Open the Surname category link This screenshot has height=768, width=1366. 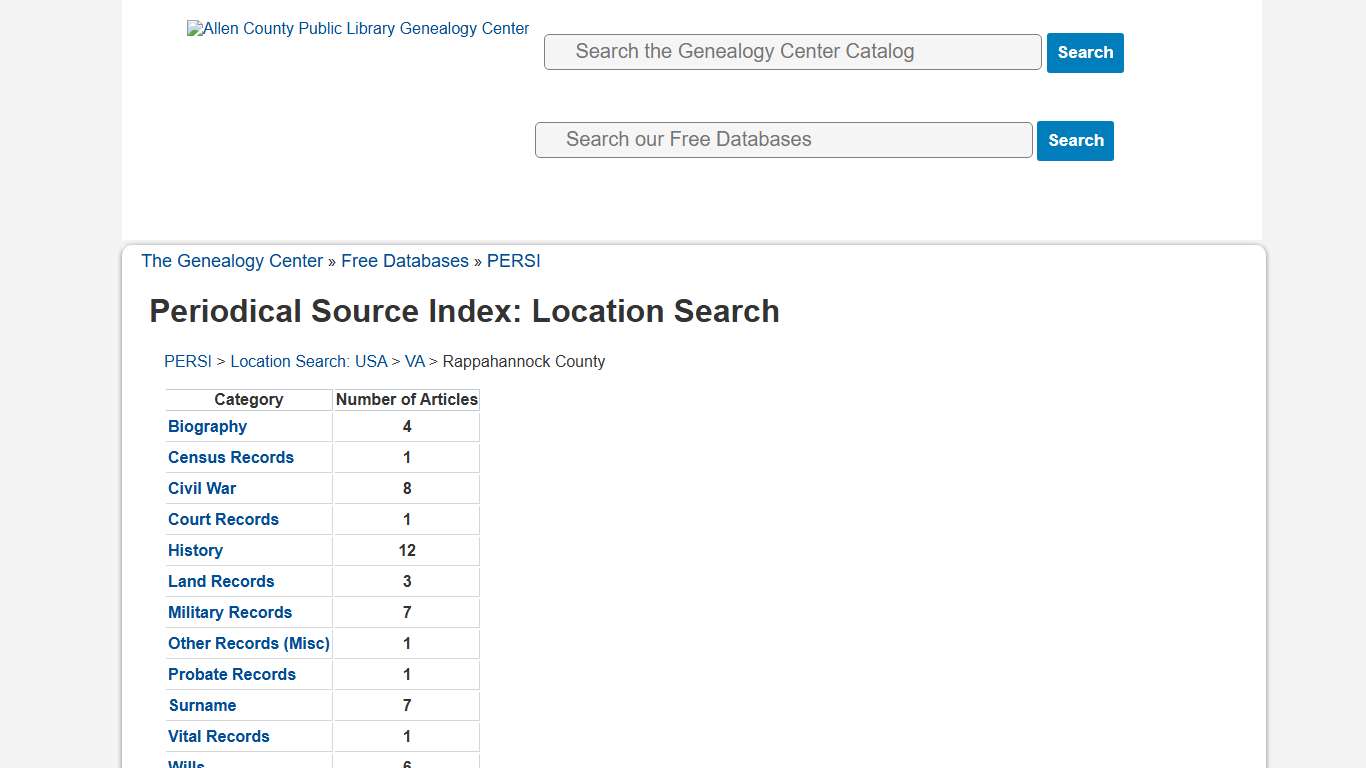pyautogui.click(x=202, y=705)
